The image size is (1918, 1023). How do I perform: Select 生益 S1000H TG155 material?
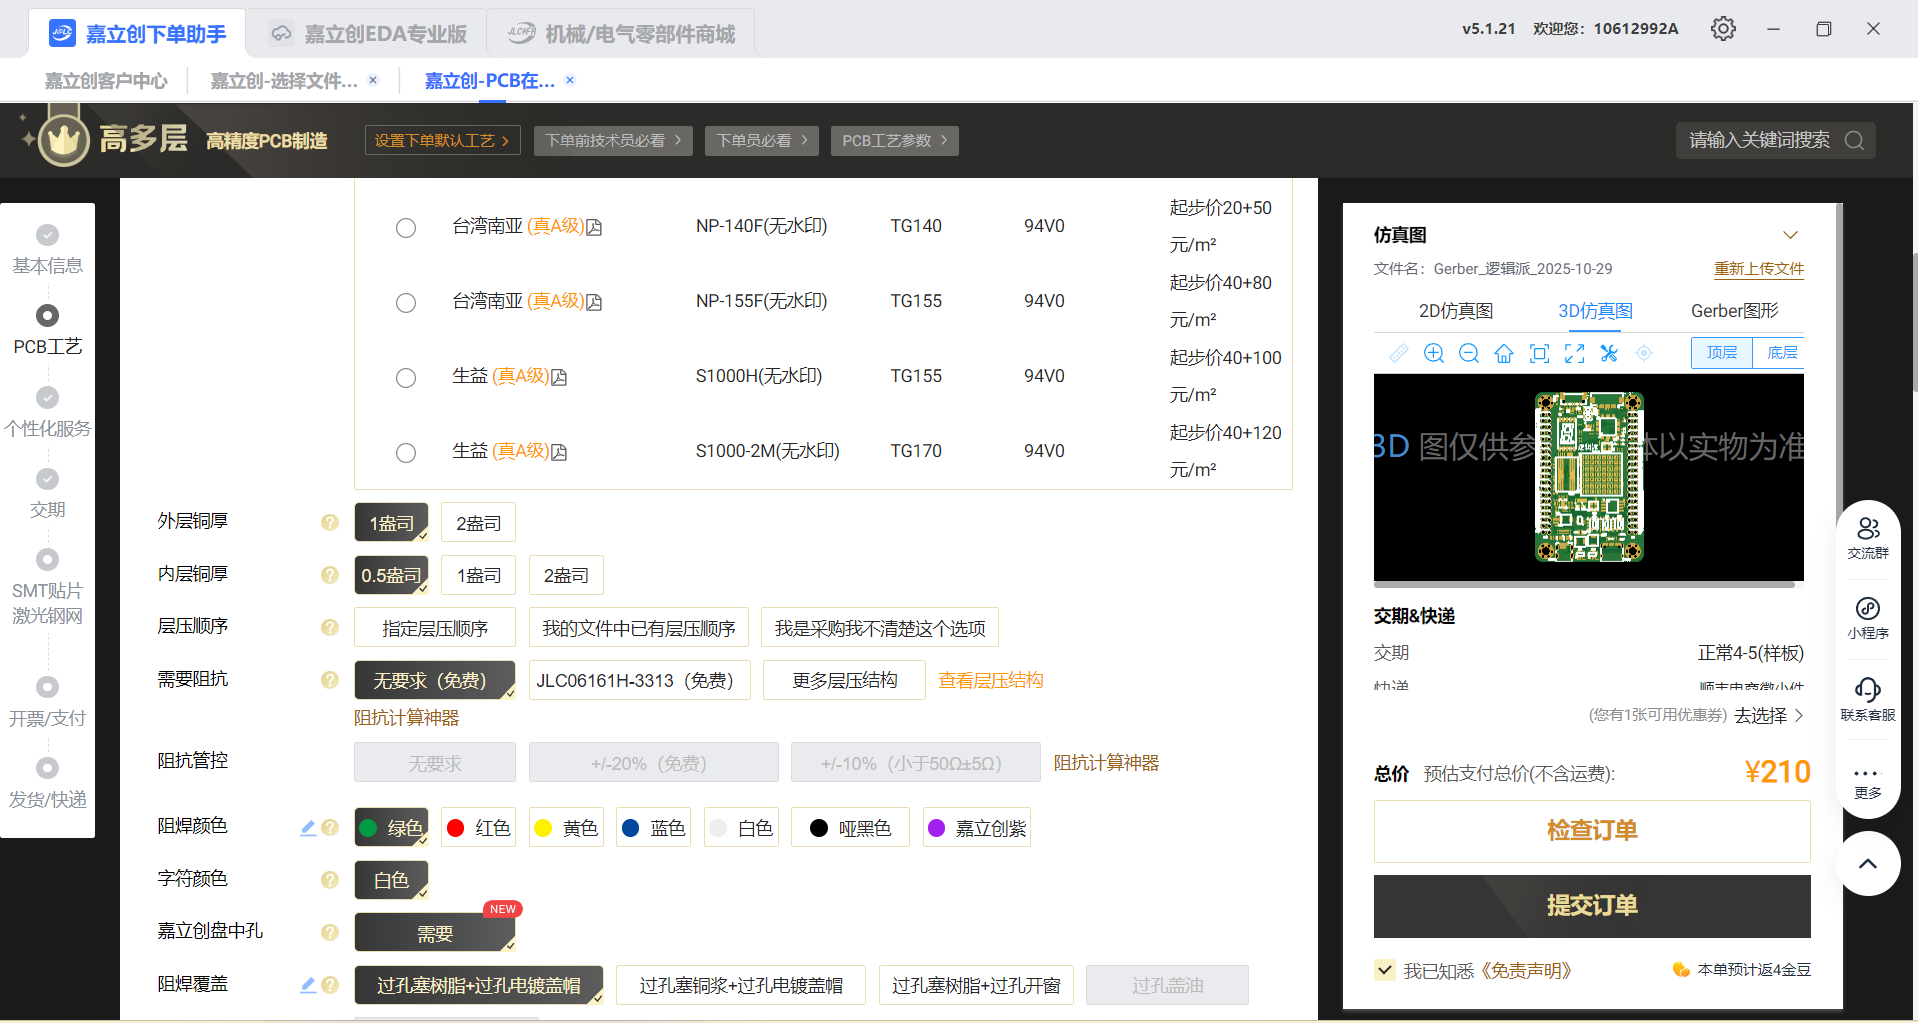[x=406, y=378]
